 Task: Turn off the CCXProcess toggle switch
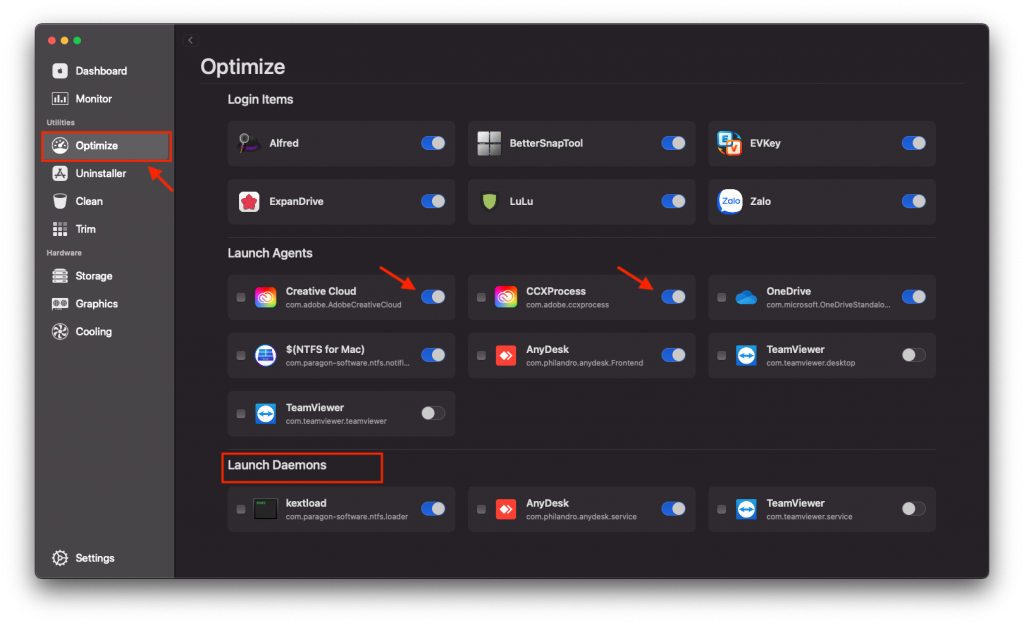pos(673,297)
